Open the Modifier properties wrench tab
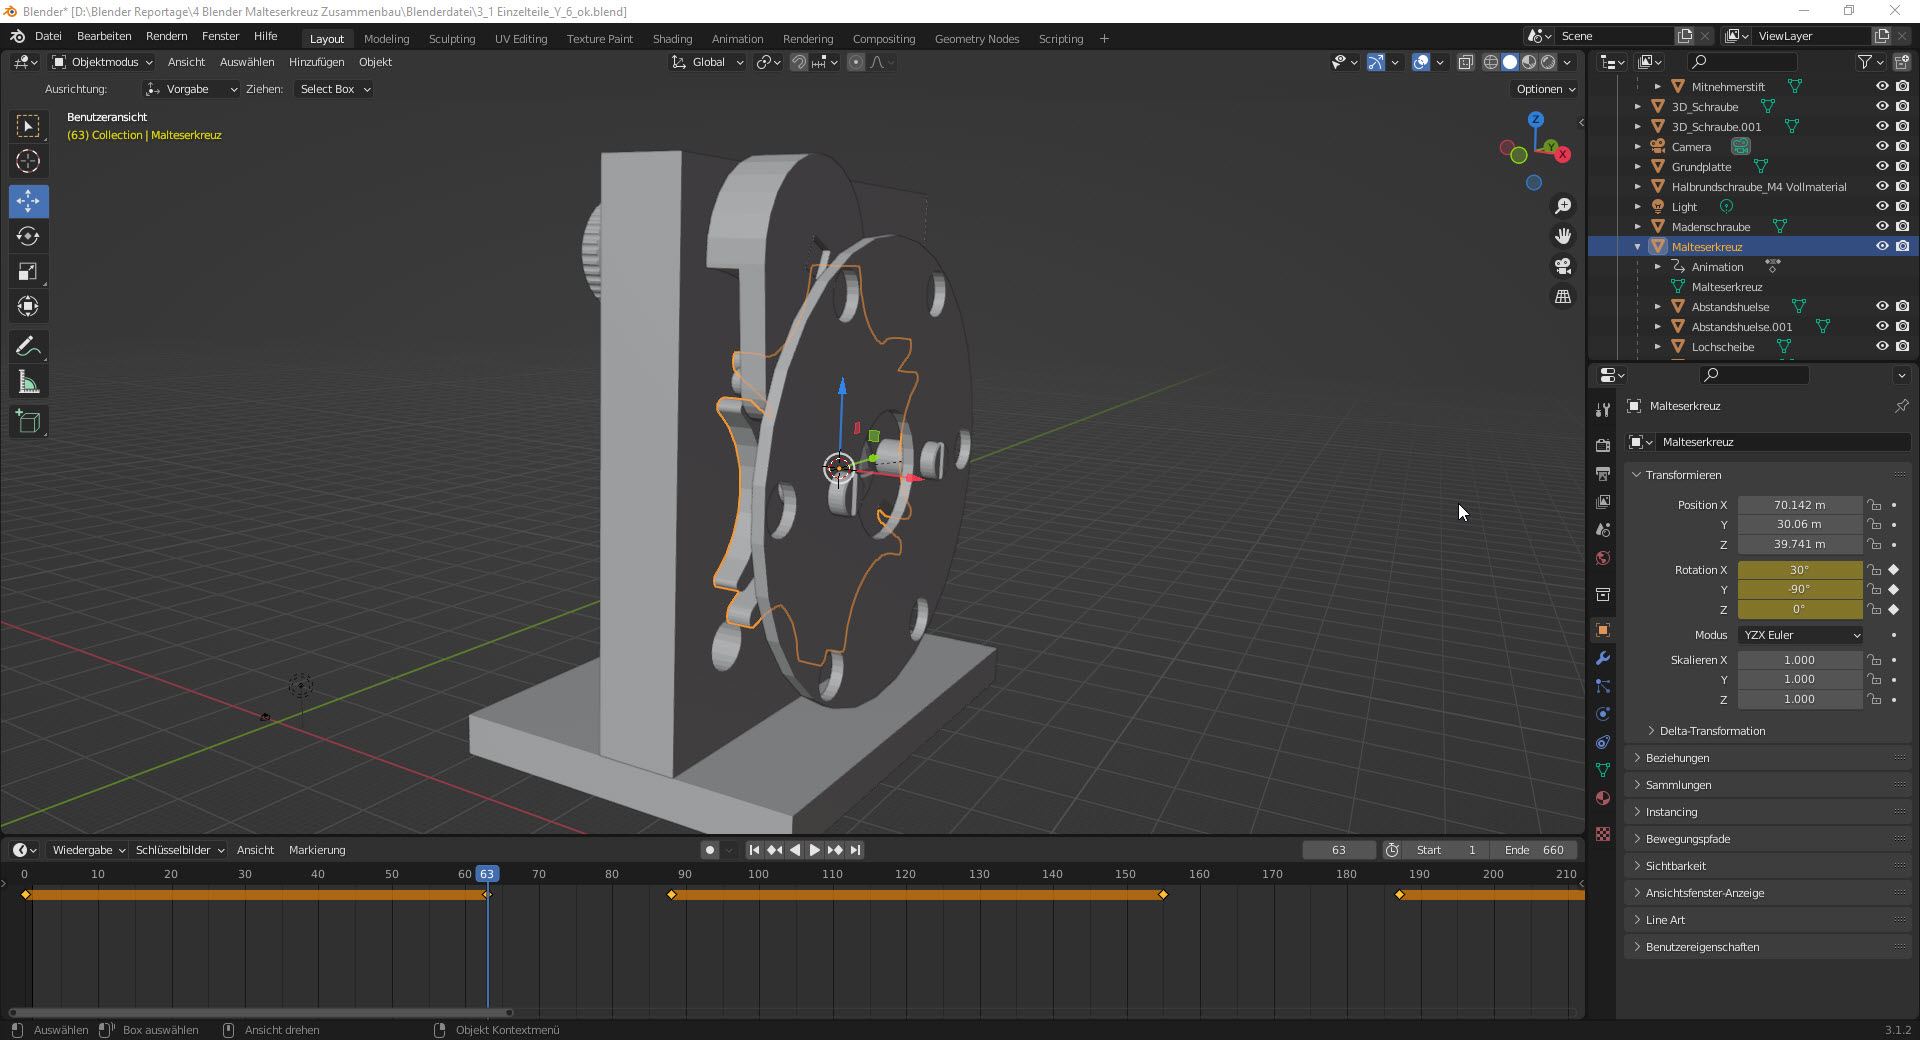This screenshot has width=1920, height=1040. click(1603, 658)
